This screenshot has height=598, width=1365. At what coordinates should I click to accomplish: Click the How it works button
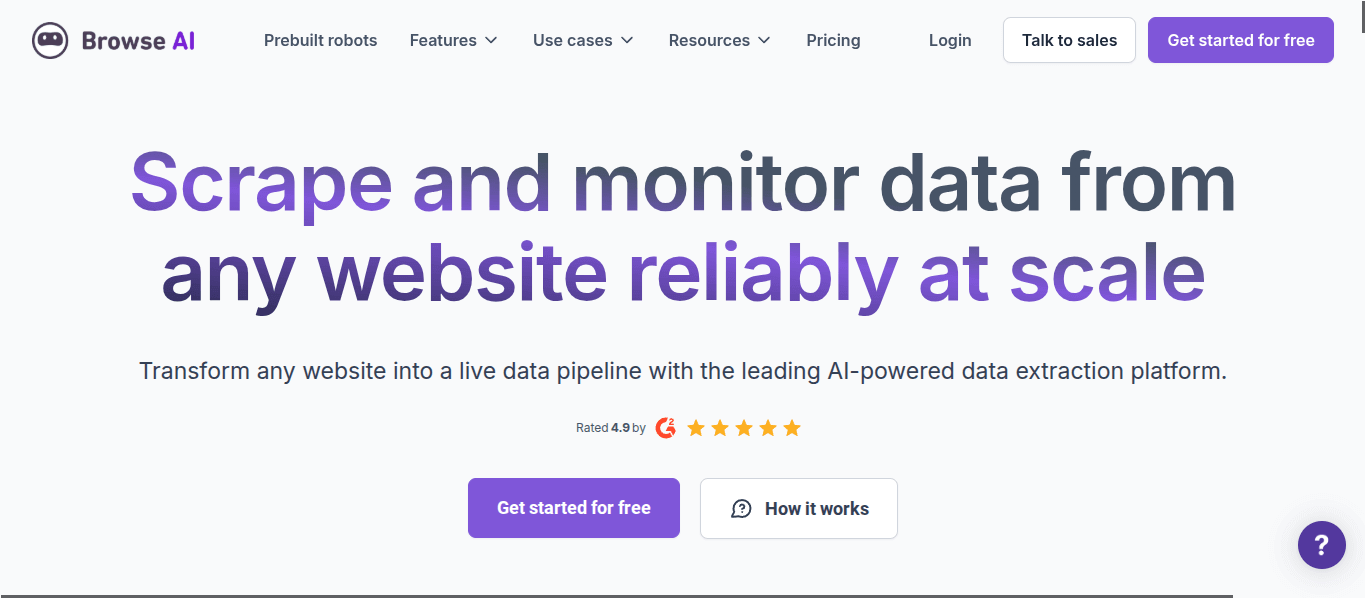click(x=799, y=508)
